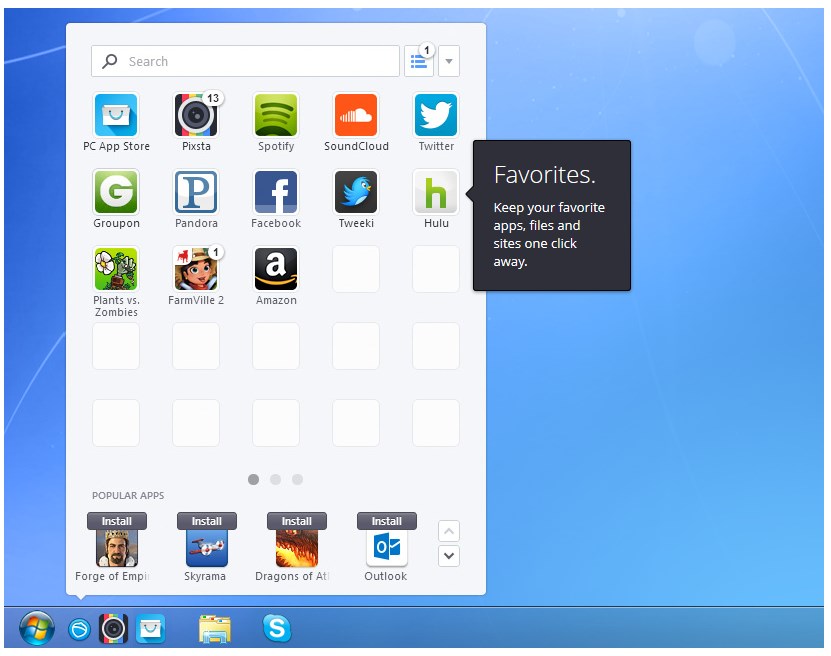The width and height of the screenshot is (831, 656).
Task: Launch Skype from the taskbar
Action: tap(277, 628)
